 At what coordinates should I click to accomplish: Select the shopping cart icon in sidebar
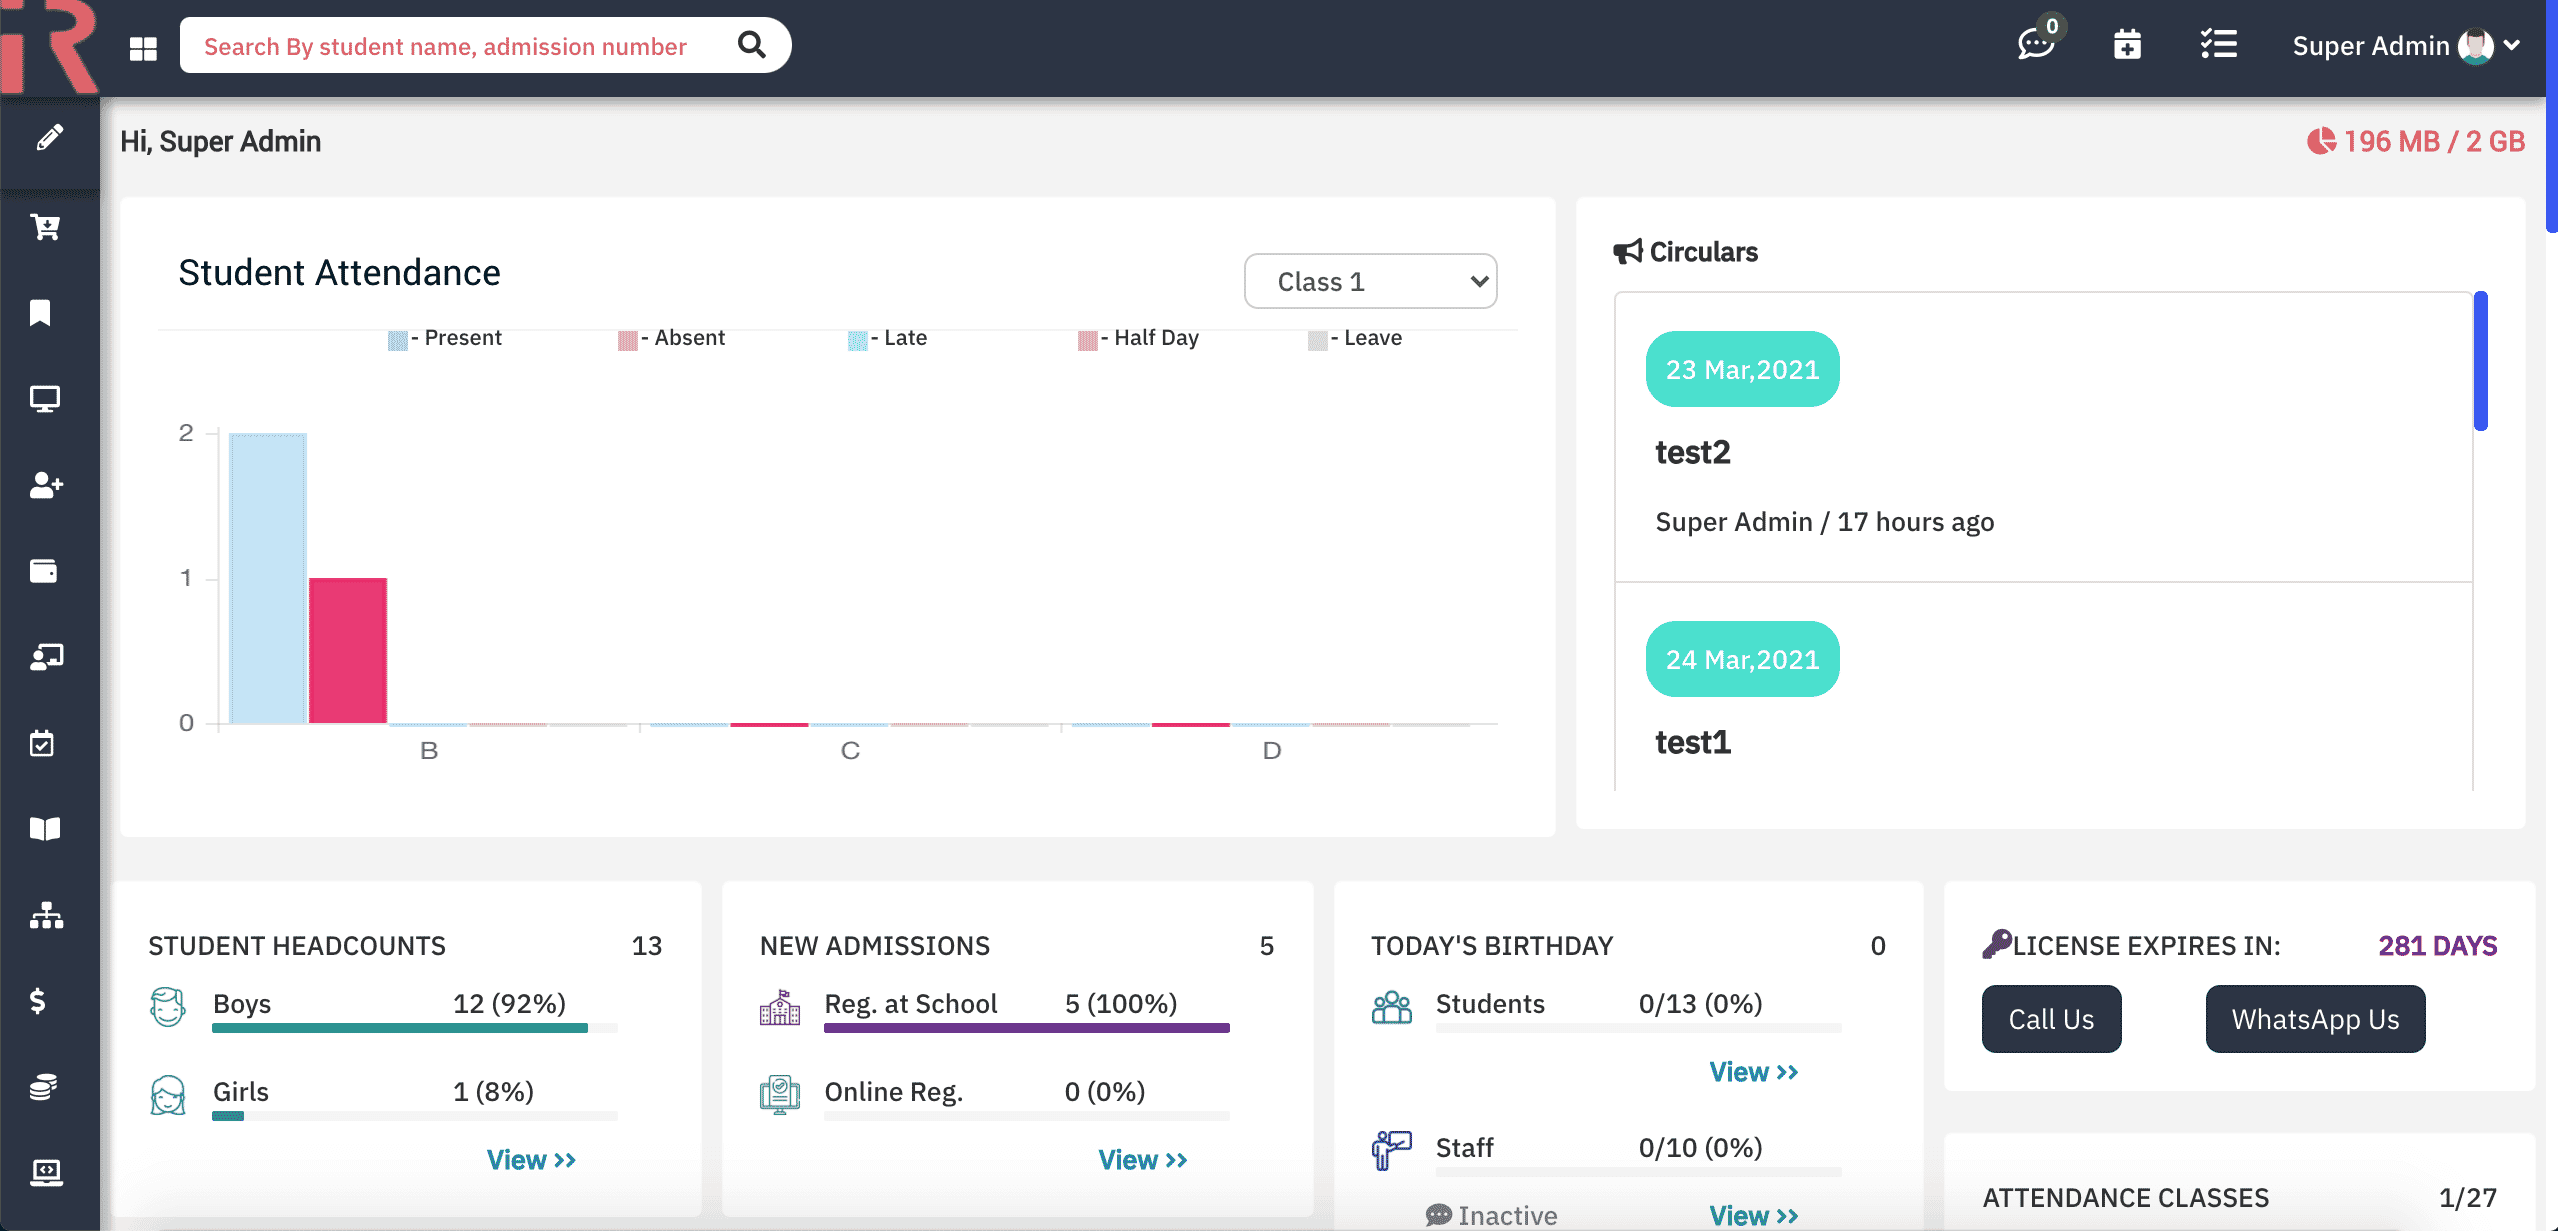[44, 228]
